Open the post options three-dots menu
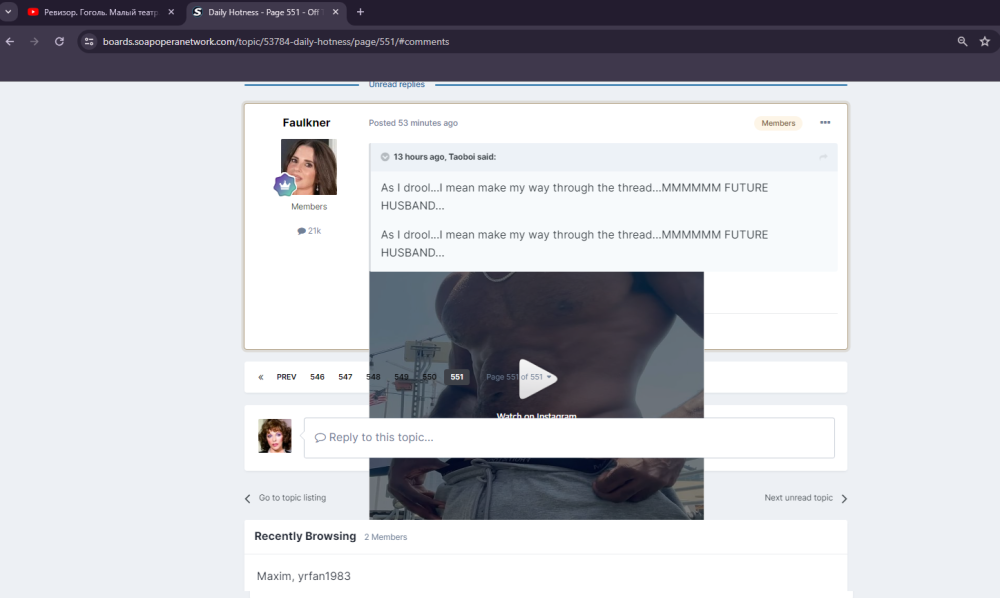 click(825, 123)
